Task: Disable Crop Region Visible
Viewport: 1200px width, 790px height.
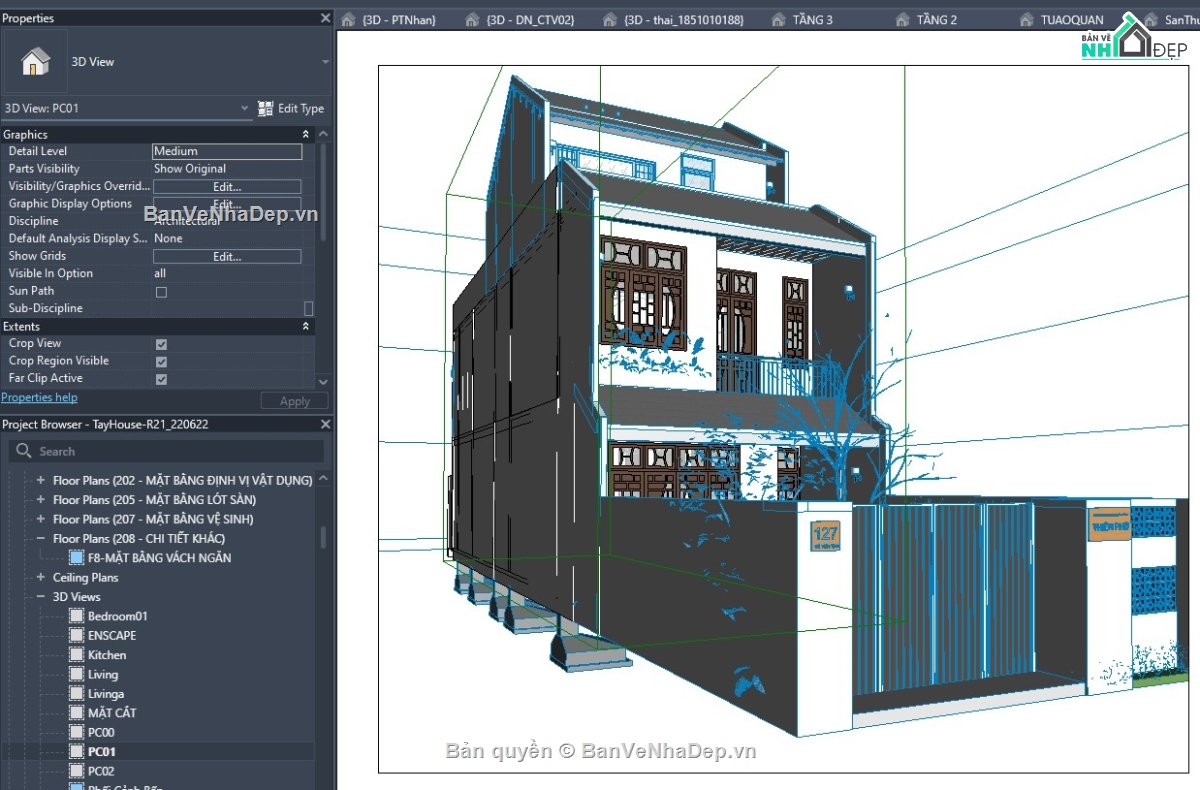Action: coord(161,360)
